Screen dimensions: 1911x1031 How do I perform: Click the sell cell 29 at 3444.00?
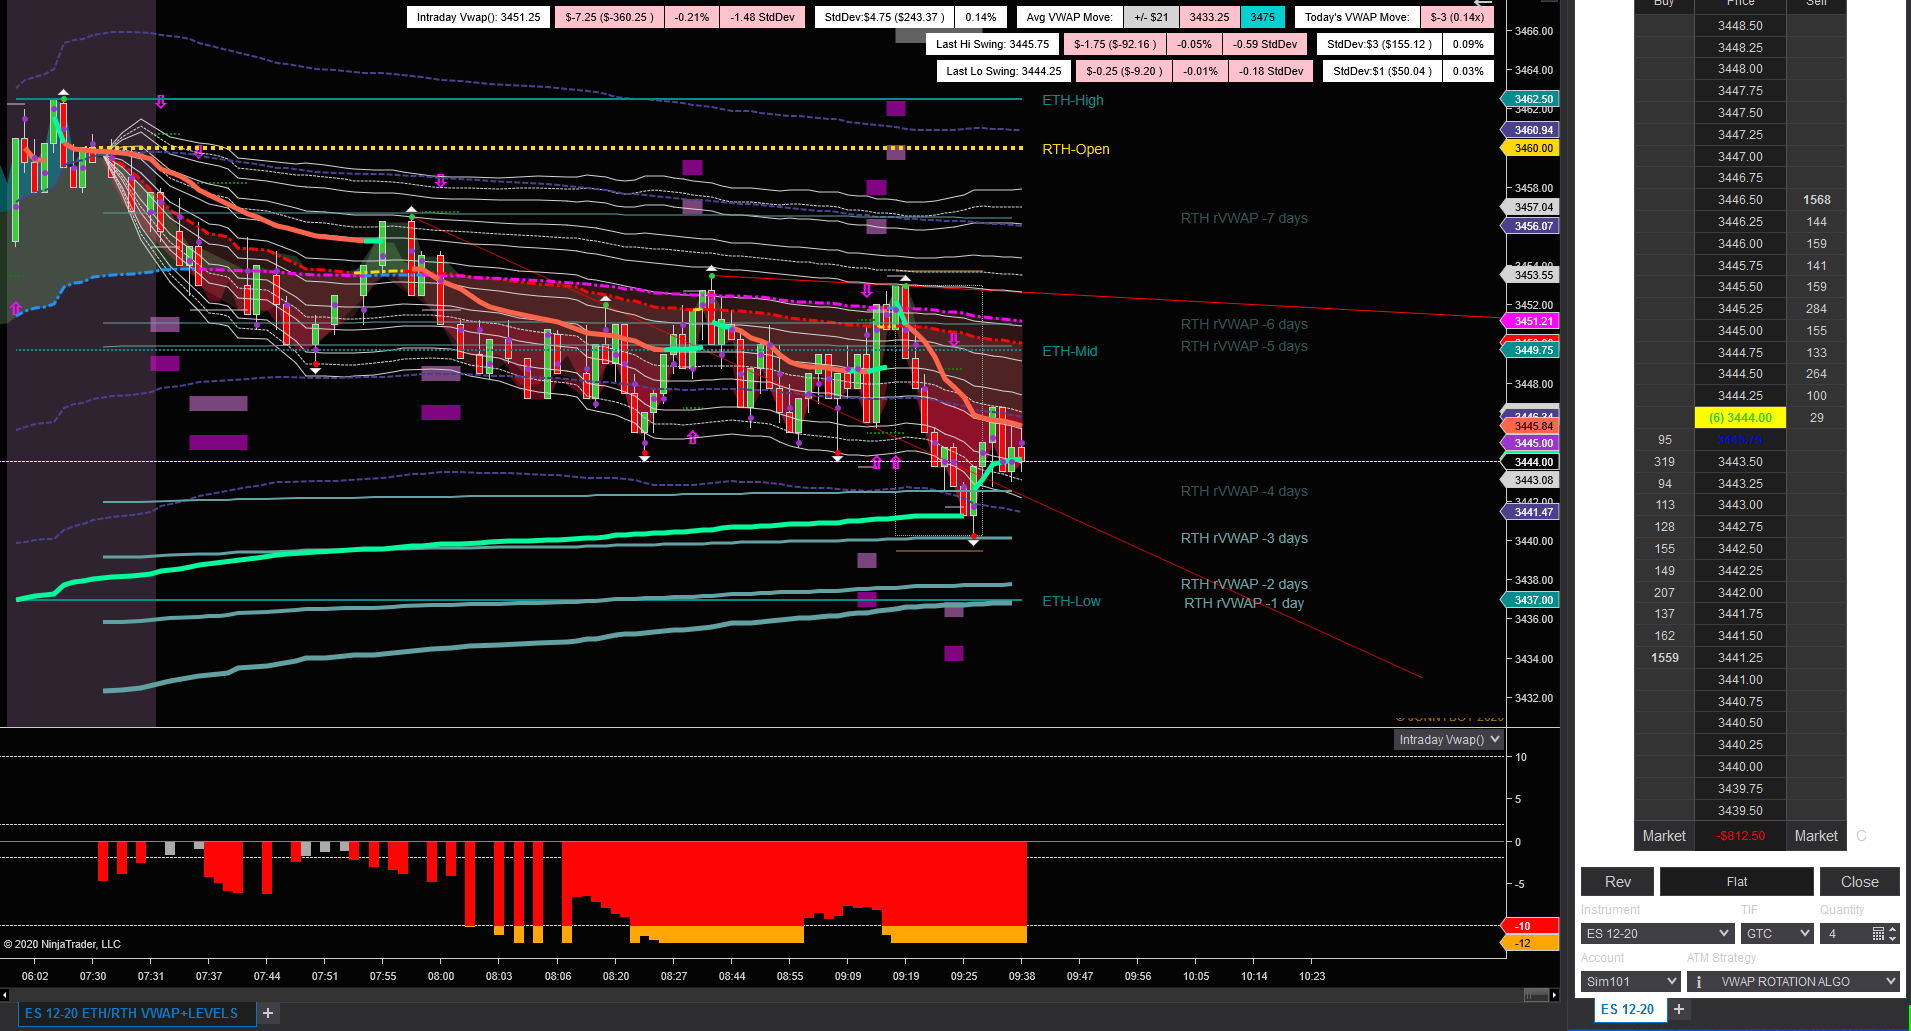[x=1816, y=418]
